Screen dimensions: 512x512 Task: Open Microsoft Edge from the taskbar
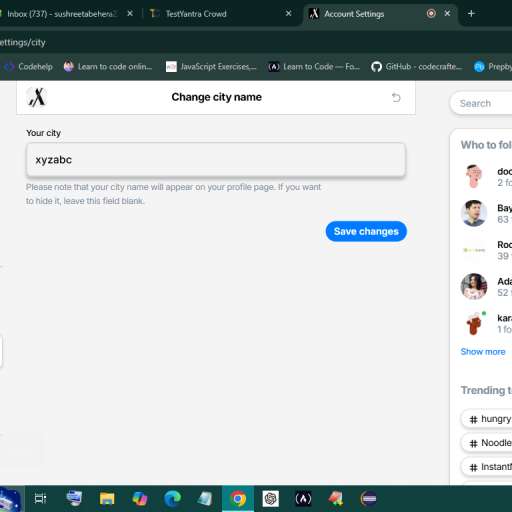pos(172,499)
